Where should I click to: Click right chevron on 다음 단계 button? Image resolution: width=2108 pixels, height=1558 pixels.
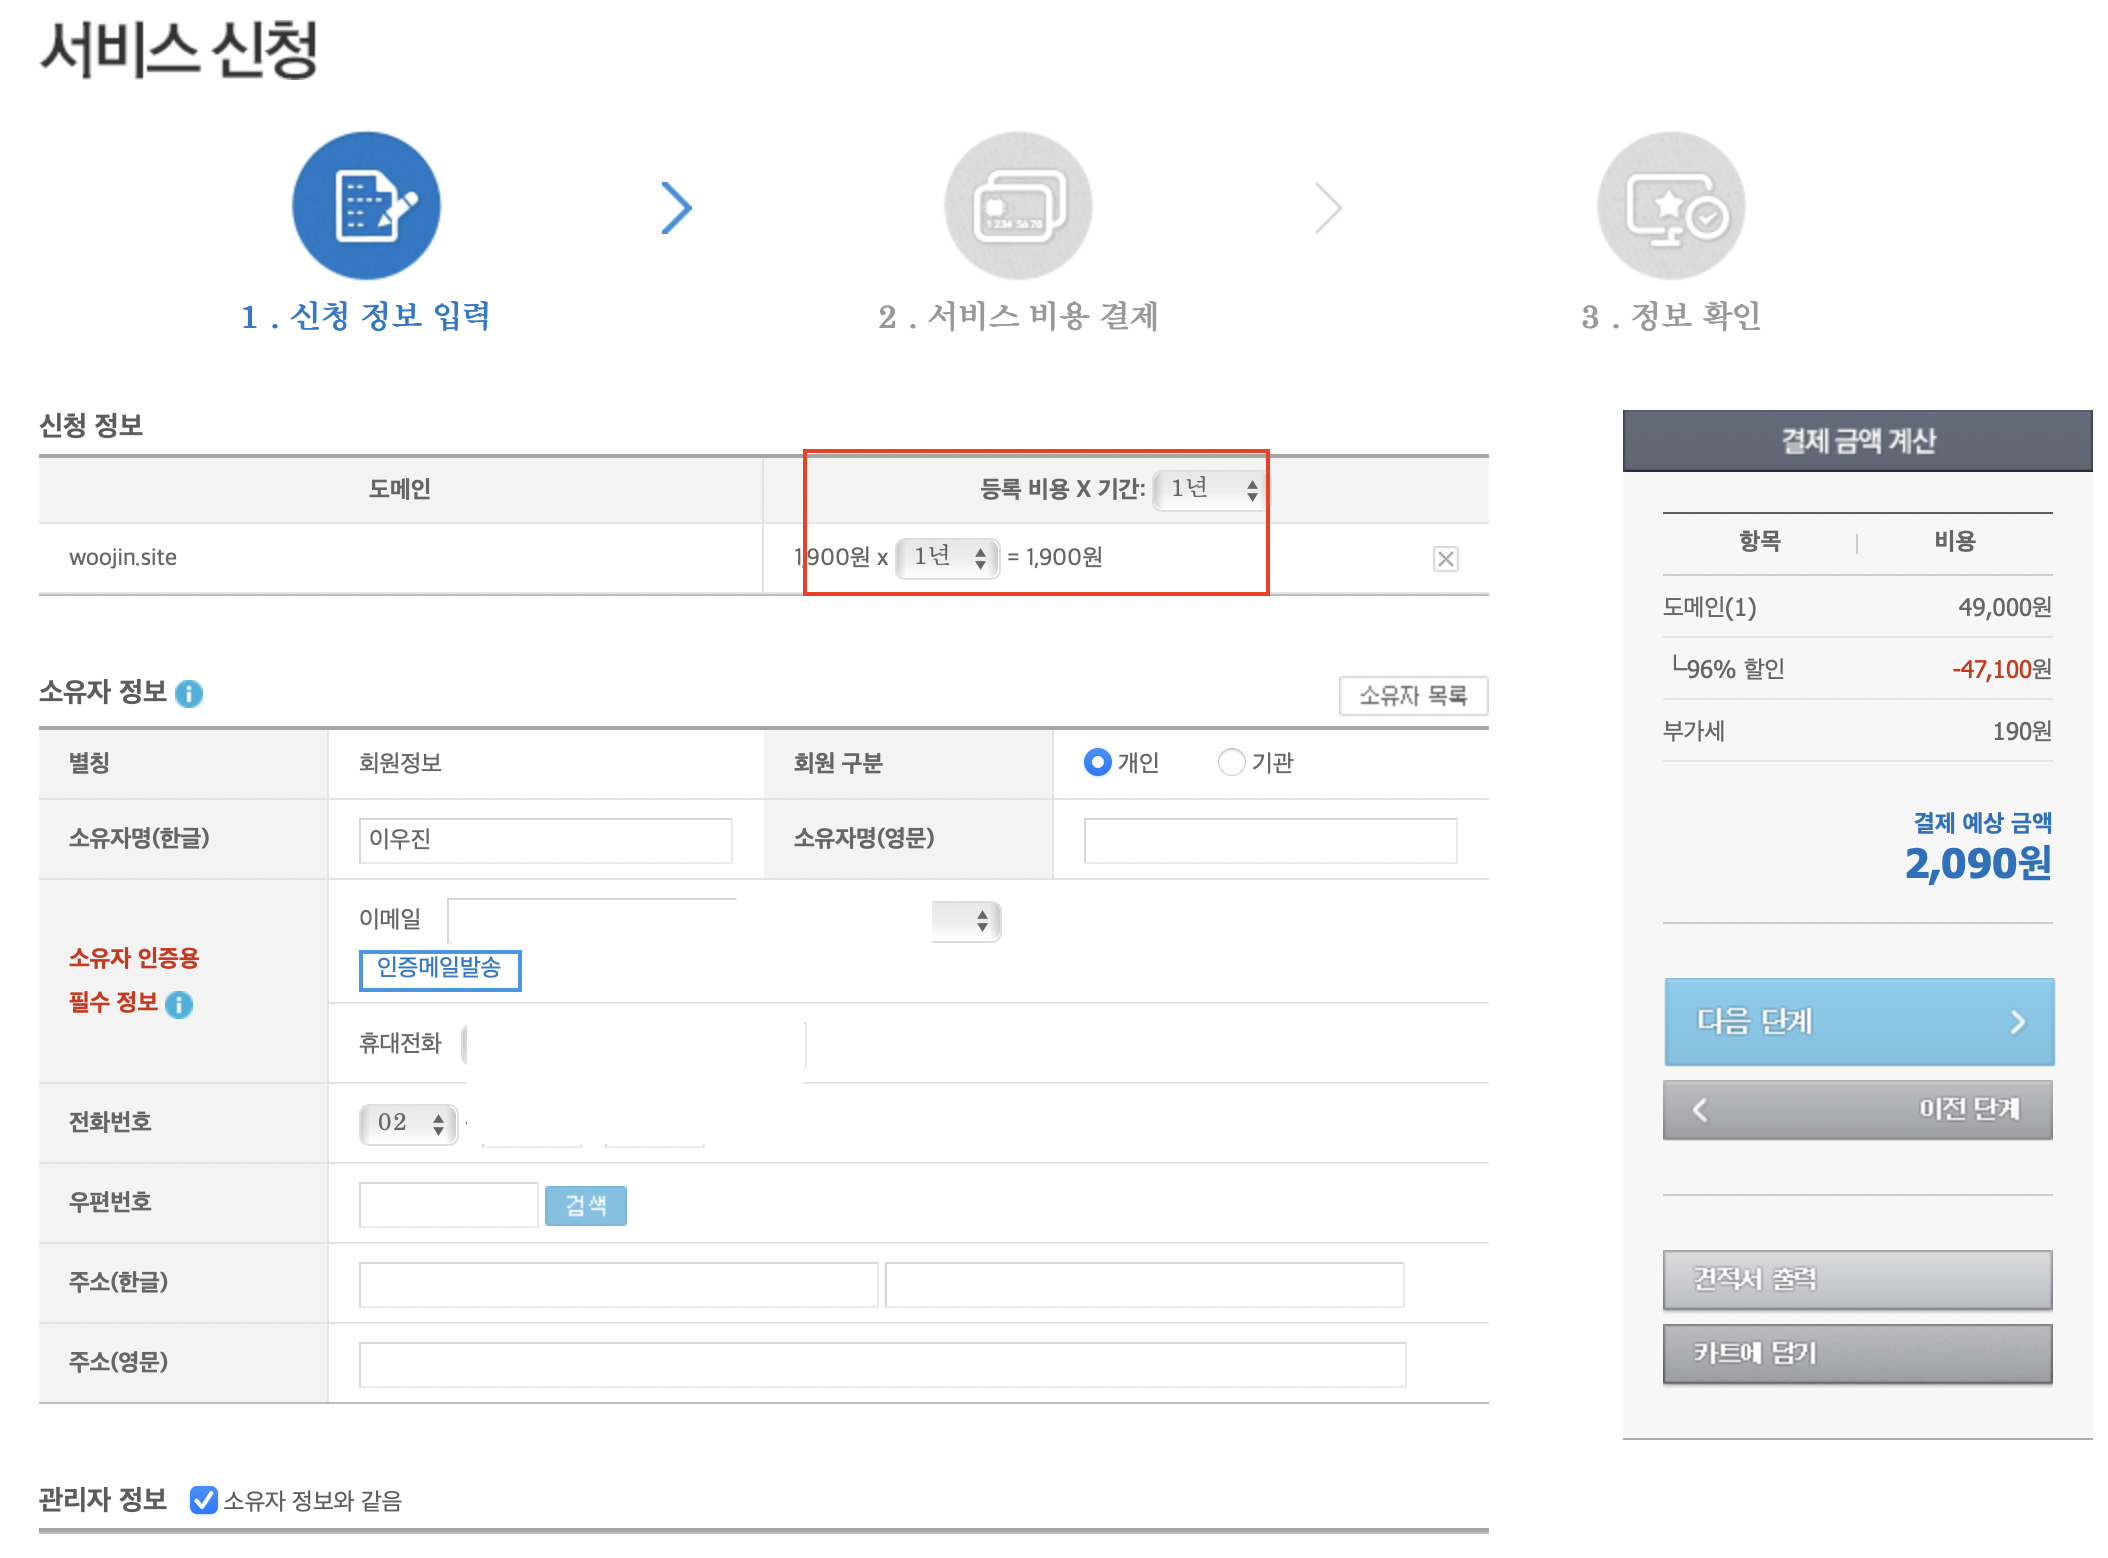click(x=2017, y=1022)
